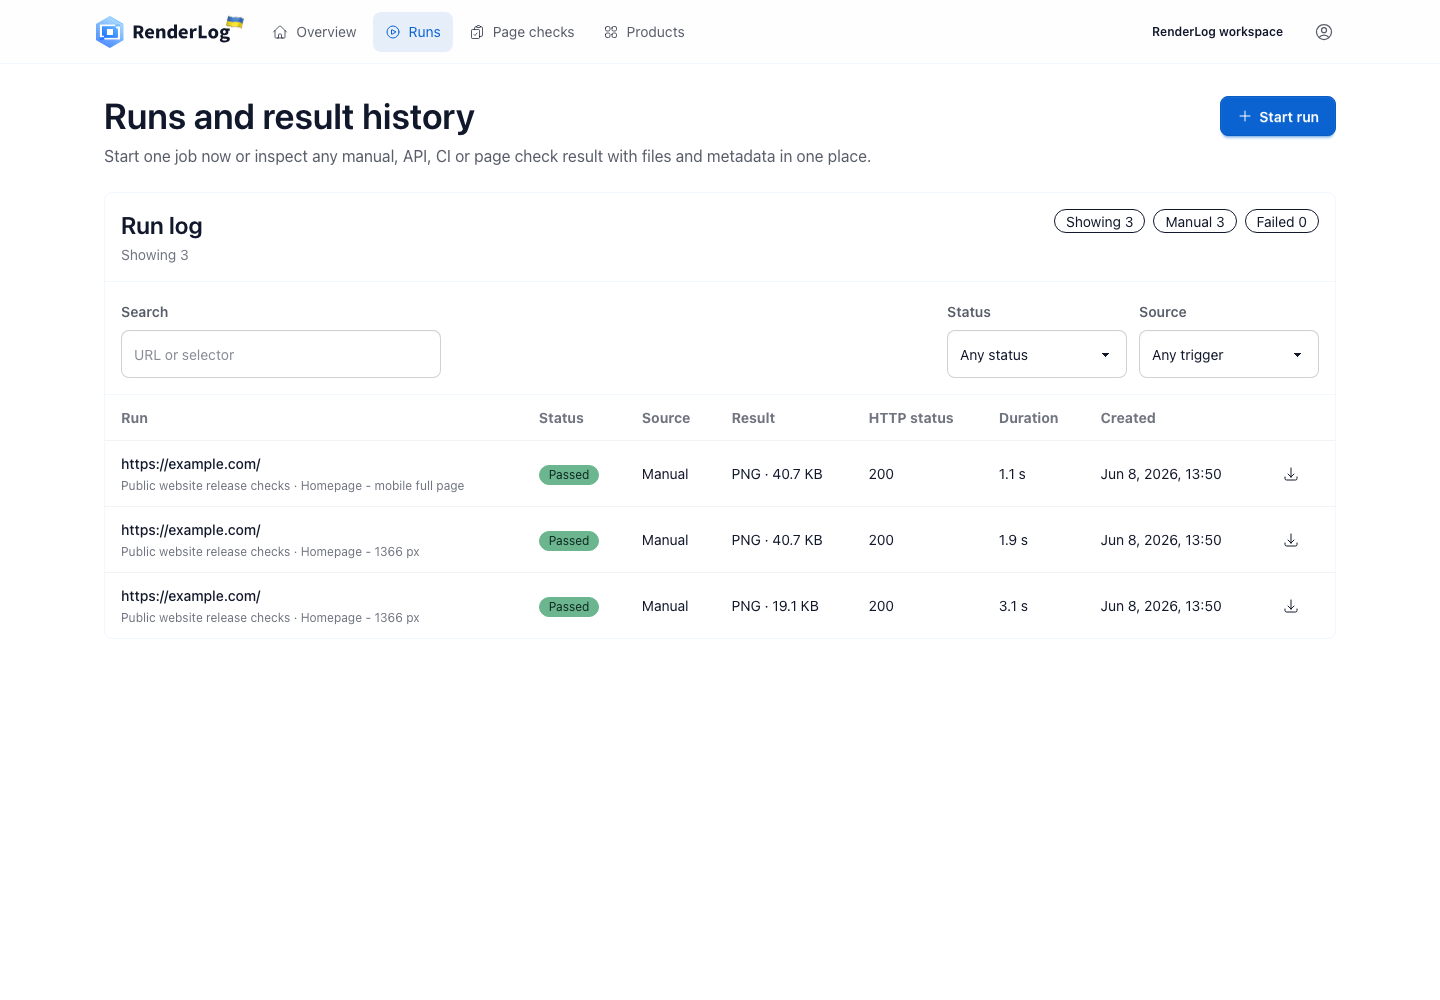
Task: Download the 19.1 KB PNG result
Action: click(1291, 606)
